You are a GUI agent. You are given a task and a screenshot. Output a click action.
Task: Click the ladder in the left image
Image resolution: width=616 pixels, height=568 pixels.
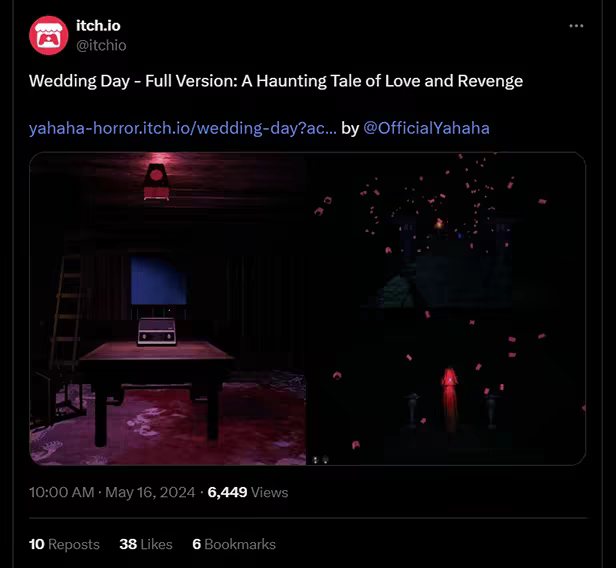click(66, 310)
